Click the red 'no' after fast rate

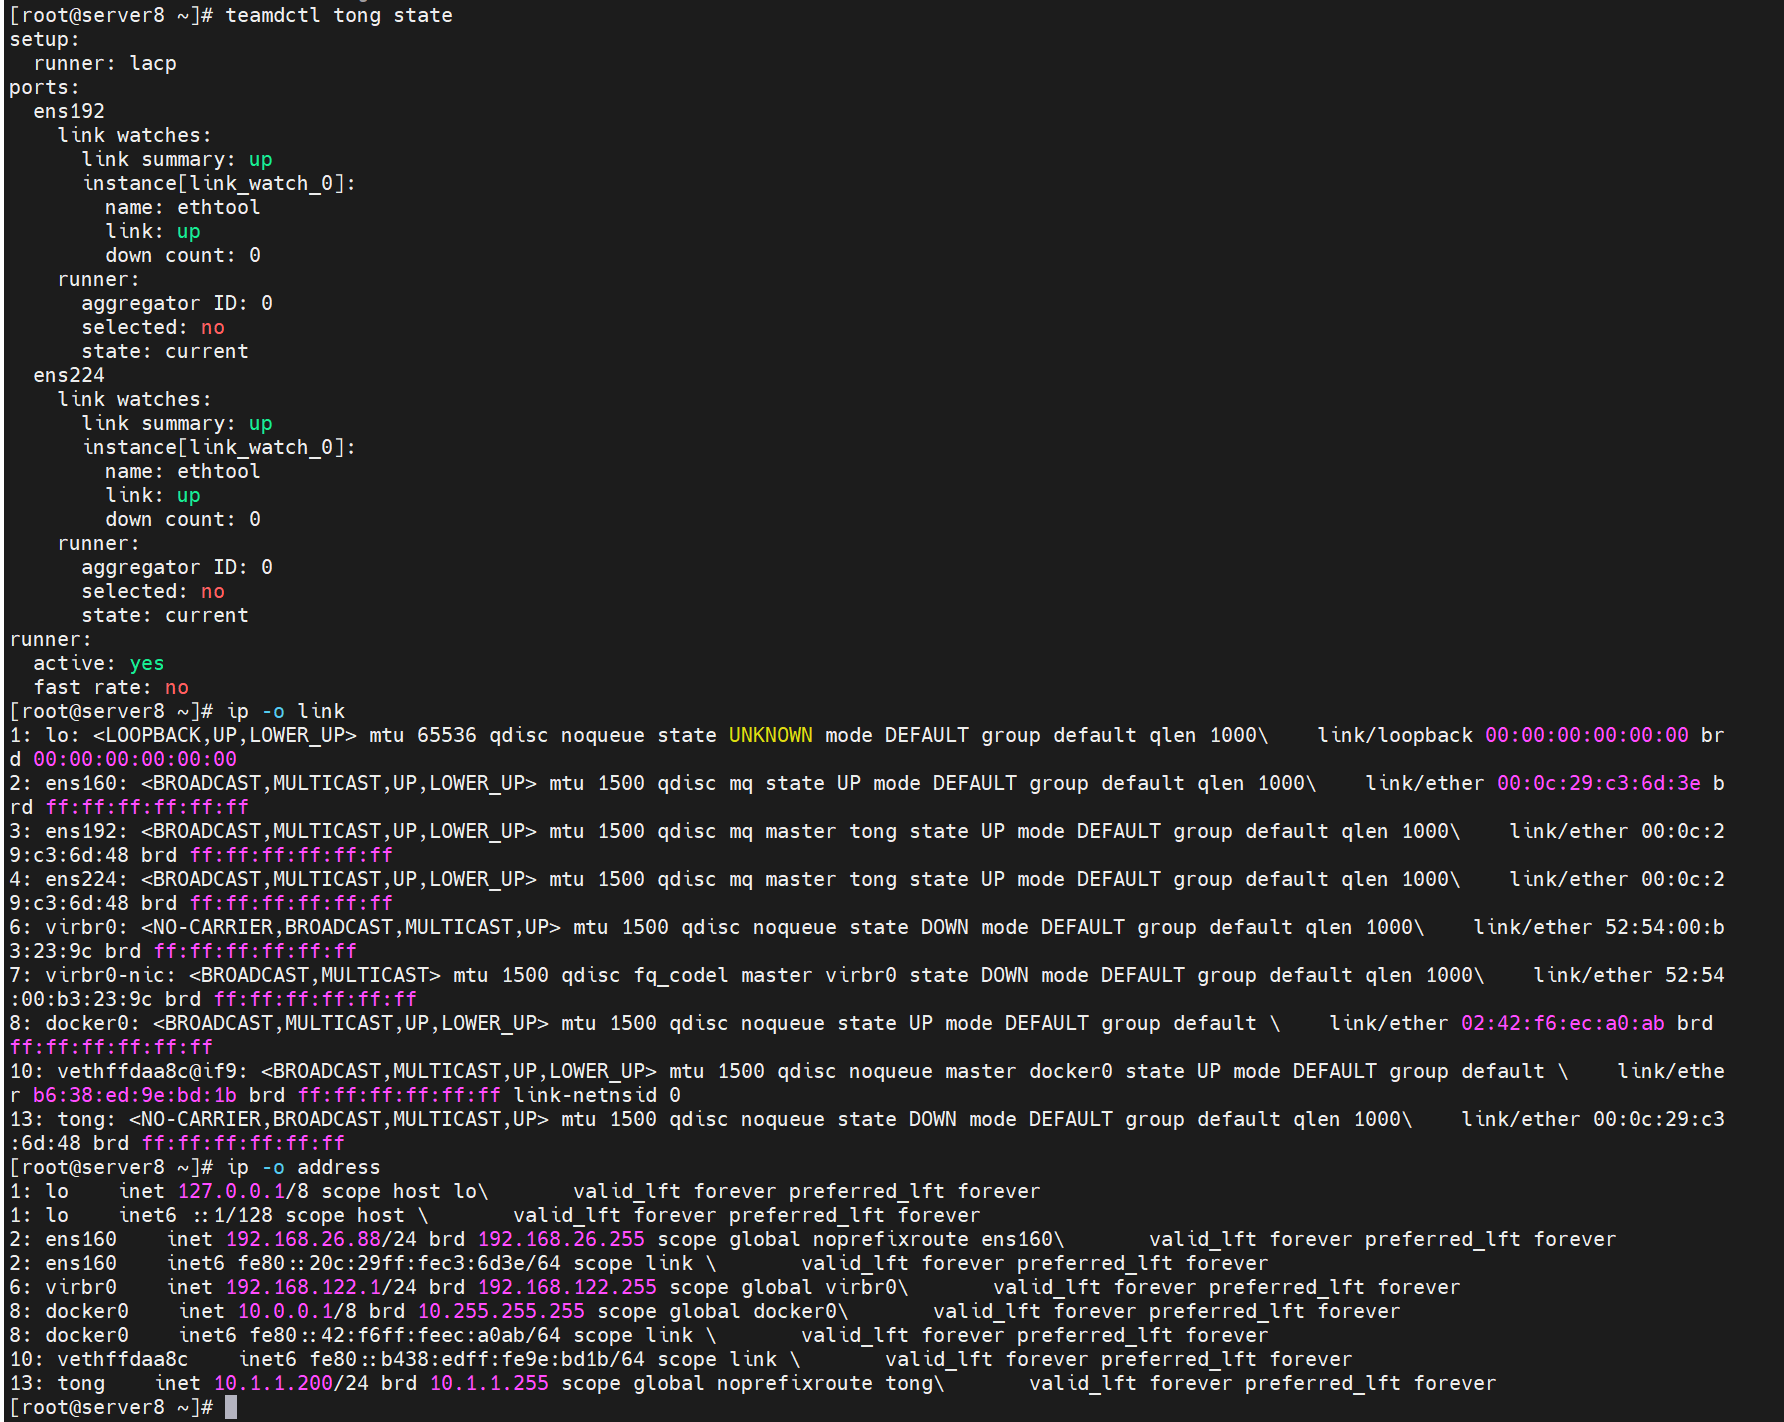(x=176, y=687)
